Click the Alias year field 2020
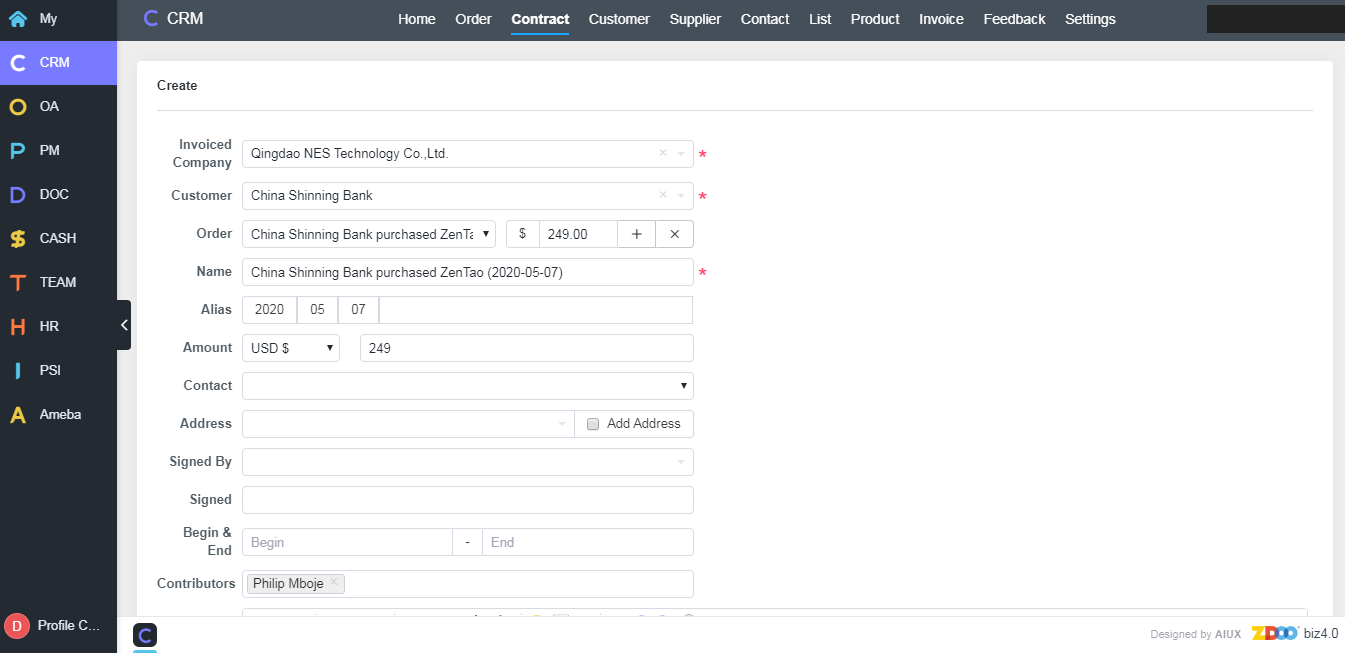 click(x=270, y=310)
